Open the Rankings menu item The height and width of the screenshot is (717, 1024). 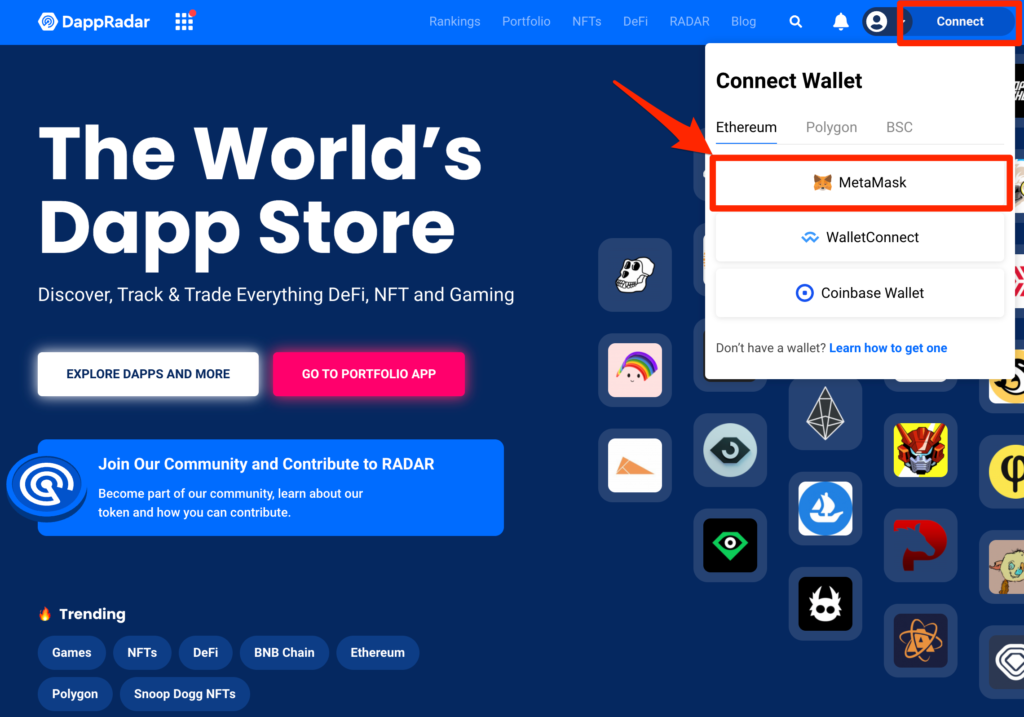point(455,22)
